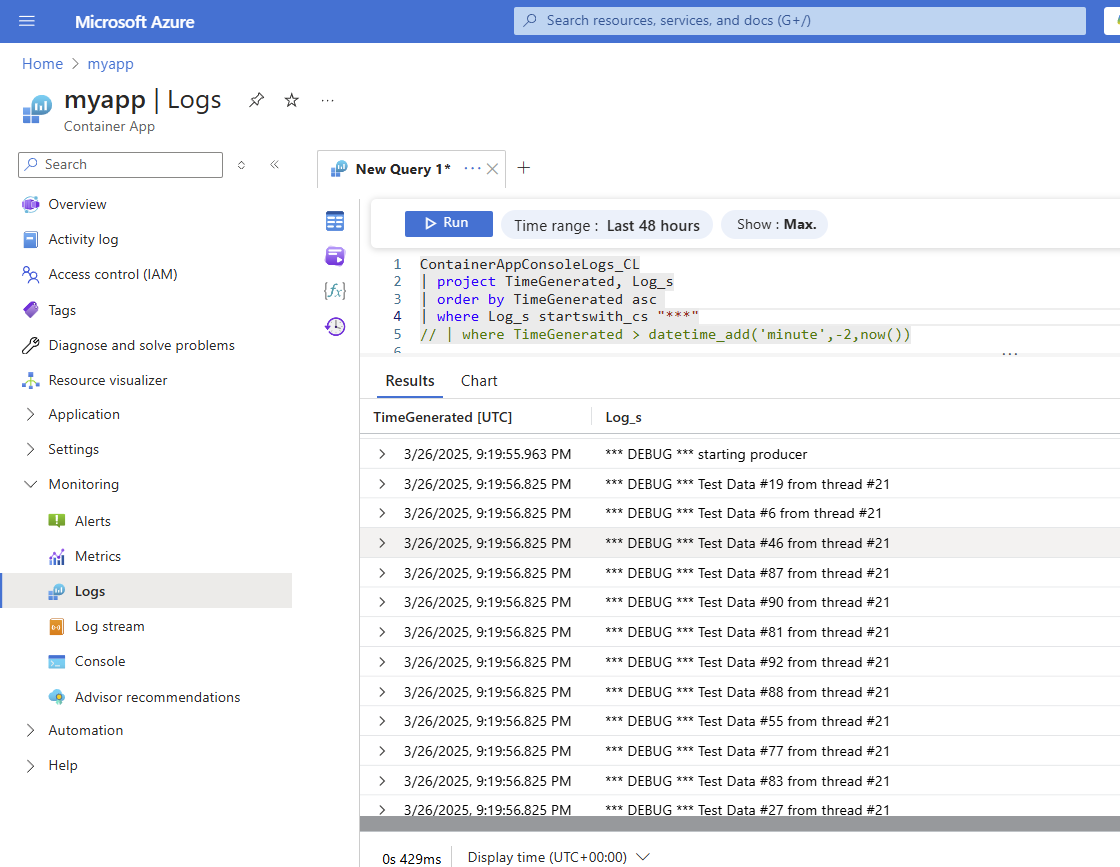Go to myapp breadcrumb link
Viewport: 1120px width, 867px height.
[x=110, y=64]
